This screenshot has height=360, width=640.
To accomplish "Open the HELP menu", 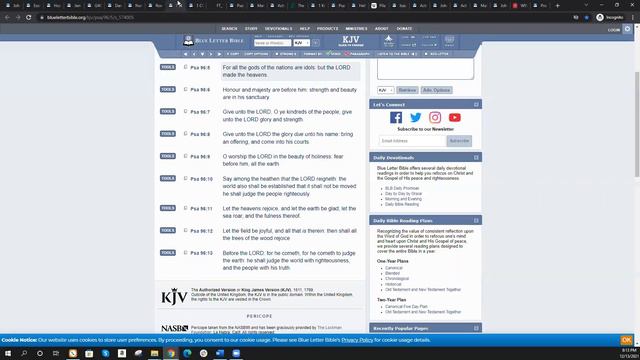I will tap(305, 29).
